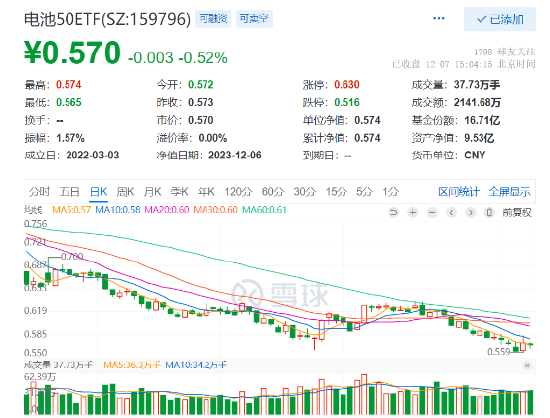The width and height of the screenshot is (550, 418).
Task: Click the 最高 0.574 value
Action: click(x=69, y=85)
